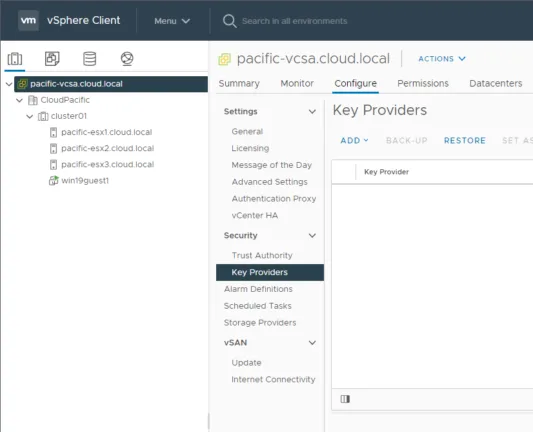
Task: Collapse the cluster01 tree node
Action: (30, 117)
